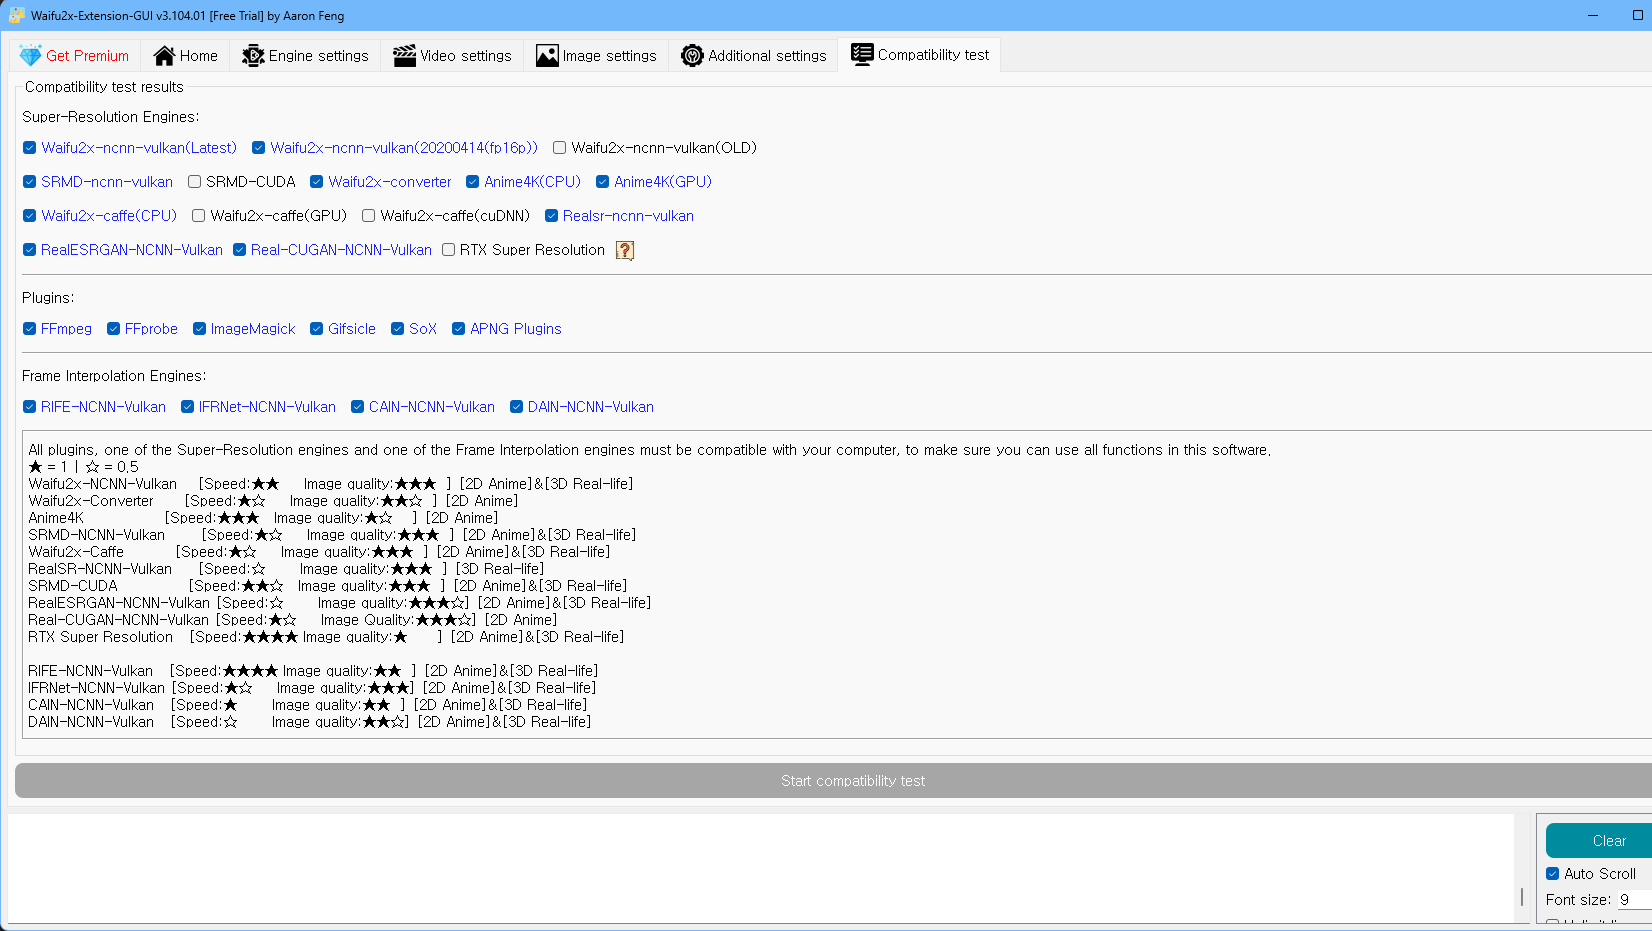Click the 'RIFE-NCNN-Vulkan' rating line
This screenshot has height=931, width=1652.
pyautogui.click(x=313, y=671)
